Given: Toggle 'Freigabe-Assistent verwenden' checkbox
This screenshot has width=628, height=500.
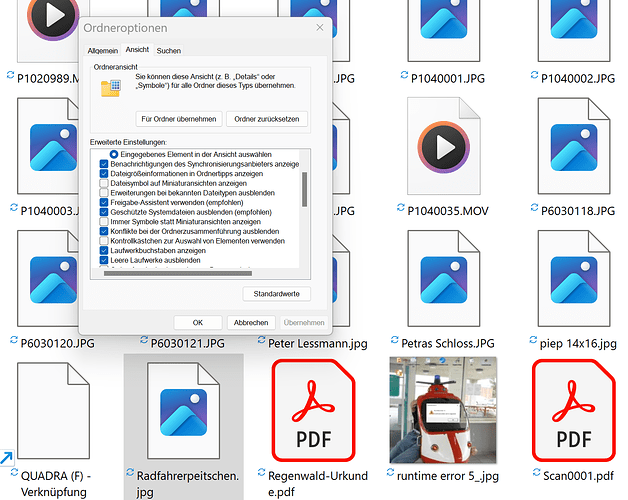Looking at the screenshot, I should [x=104, y=202].
